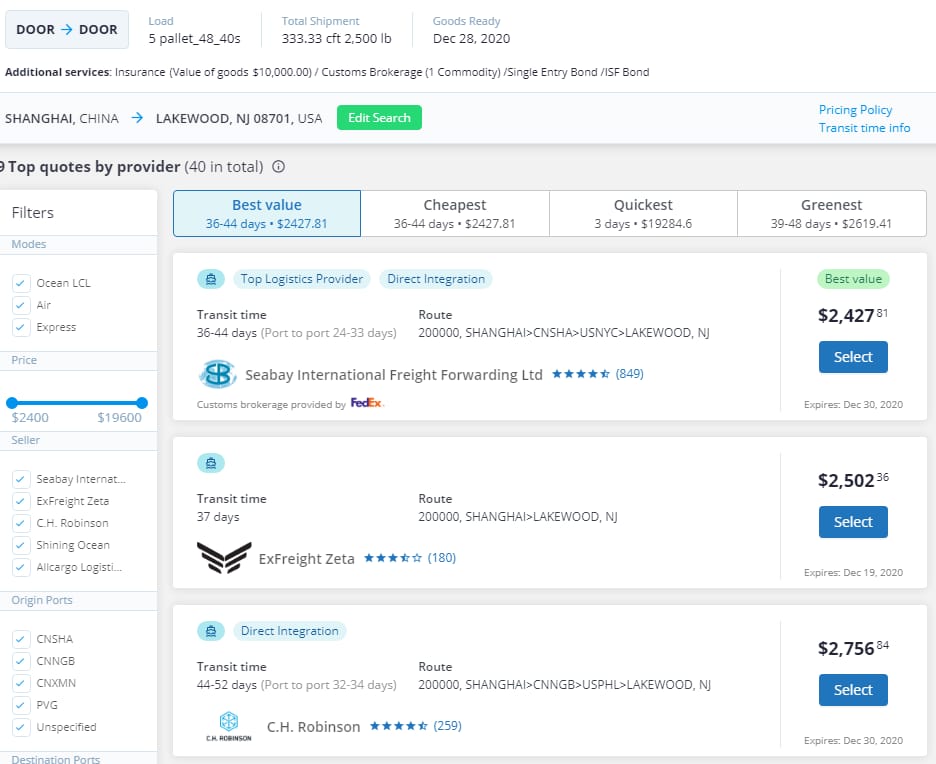
Task: Click the Seller filter section header
Action: pos(78,440)
